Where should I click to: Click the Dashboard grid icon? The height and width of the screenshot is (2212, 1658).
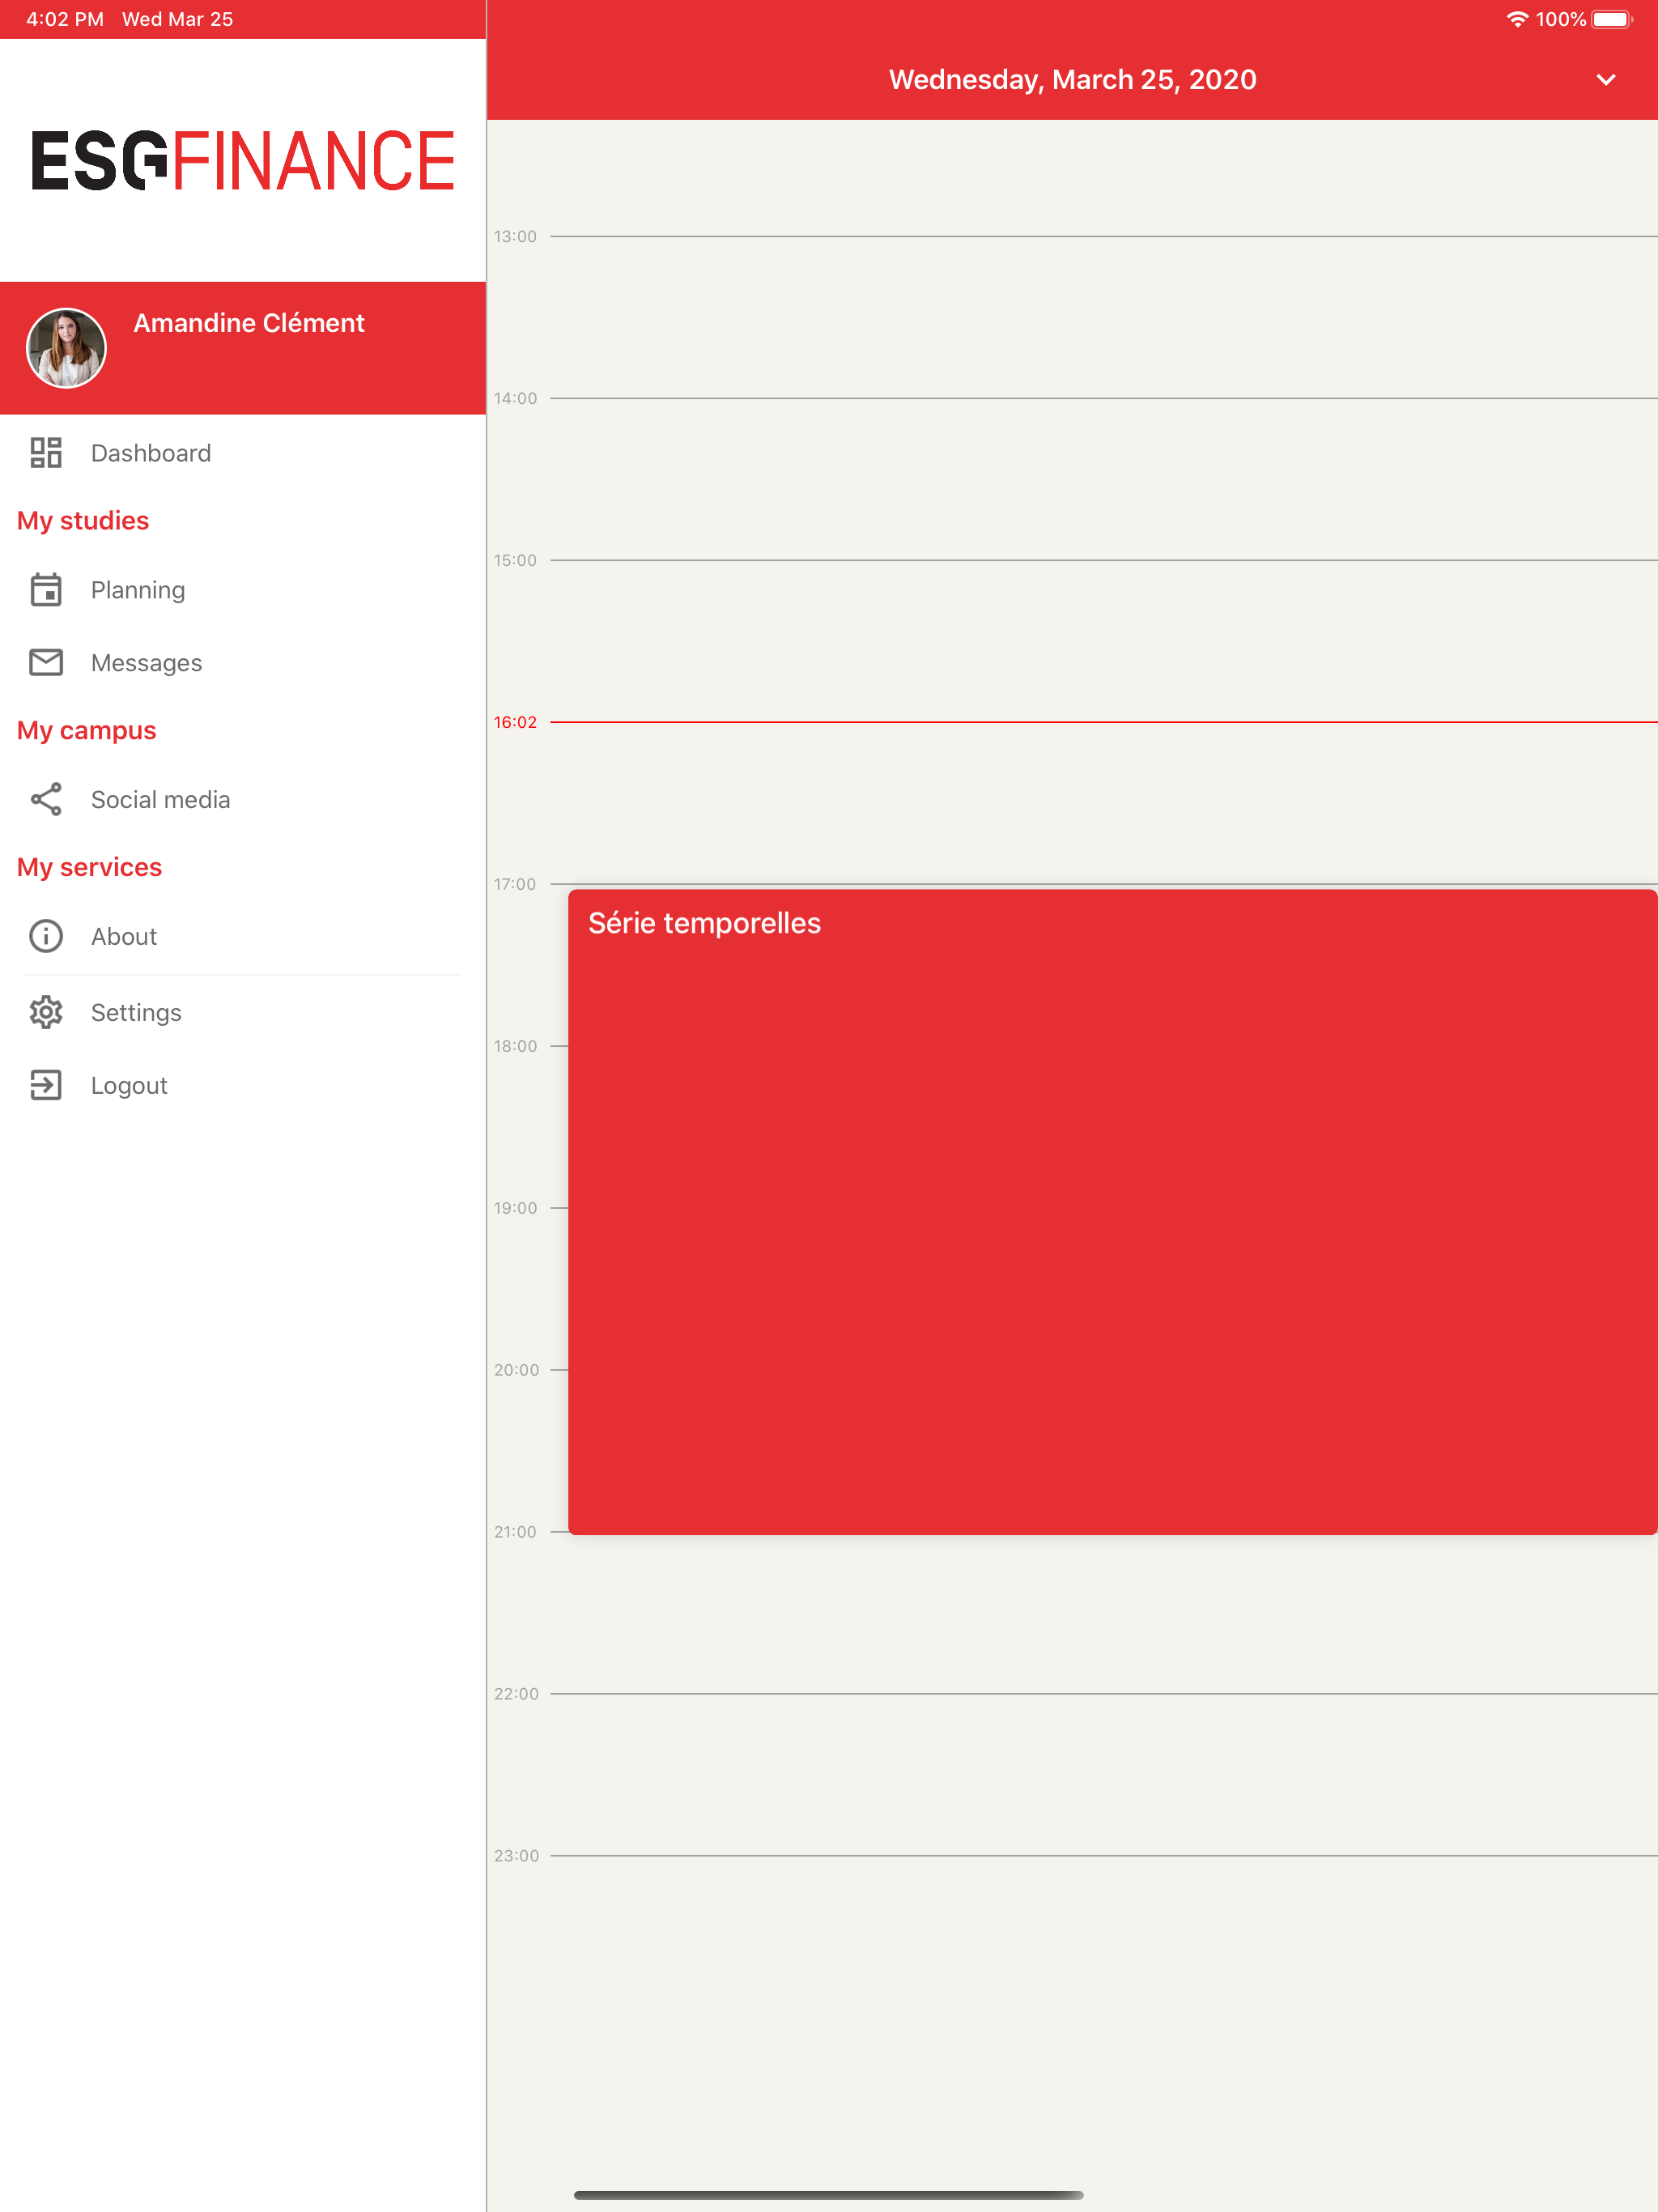coord(46,453)
